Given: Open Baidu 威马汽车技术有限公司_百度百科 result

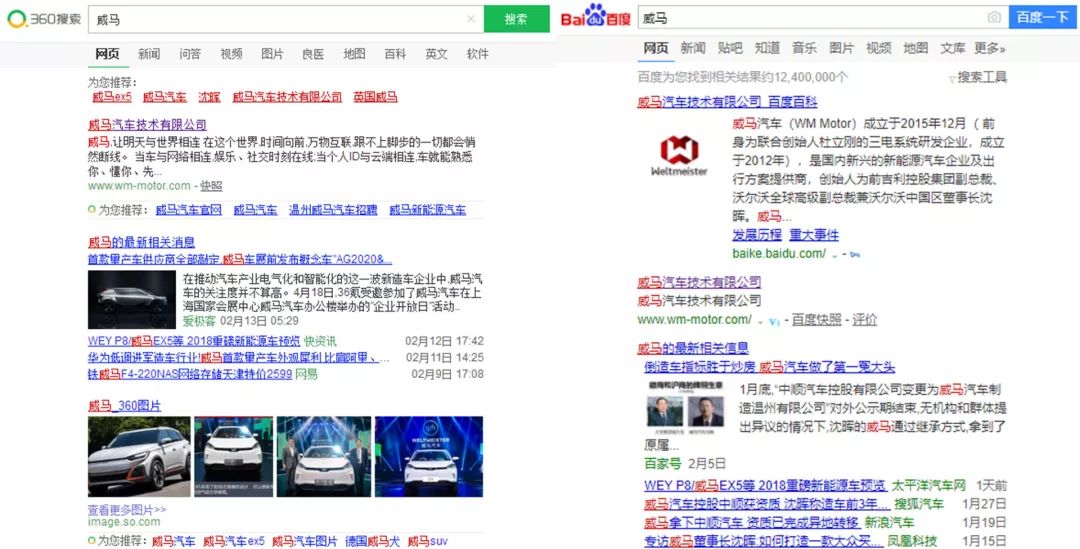Looking at the screenshot, I should (727, 102).
